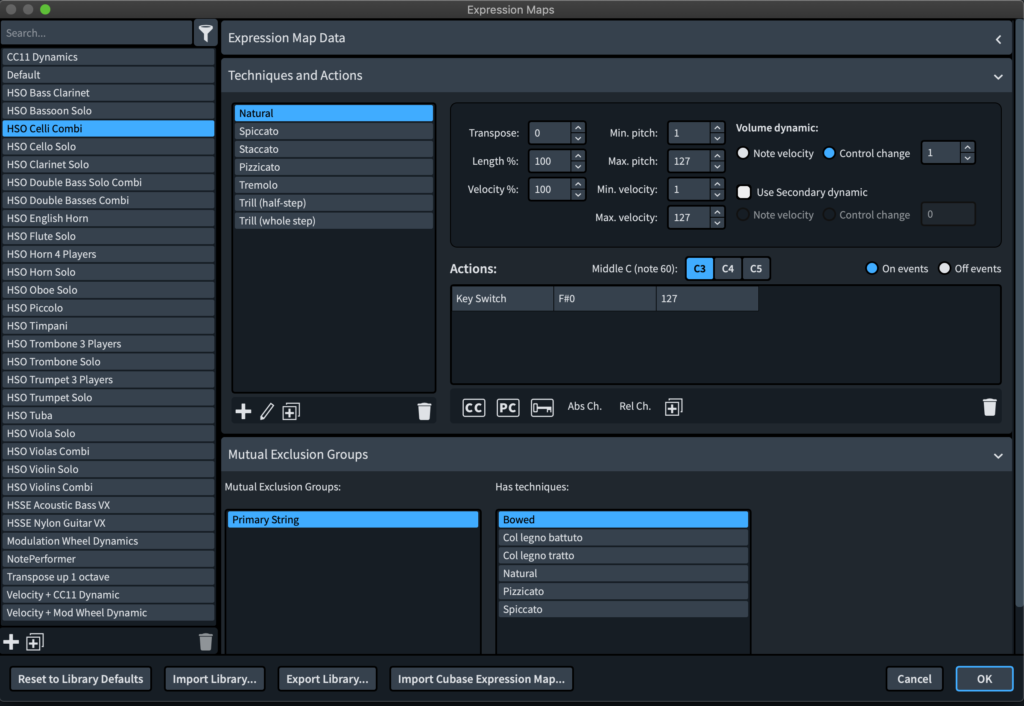The height and width of the screenshot is (706, 1024).
Task: Increase the Min. velocity stepper
Action: [717, 184]
